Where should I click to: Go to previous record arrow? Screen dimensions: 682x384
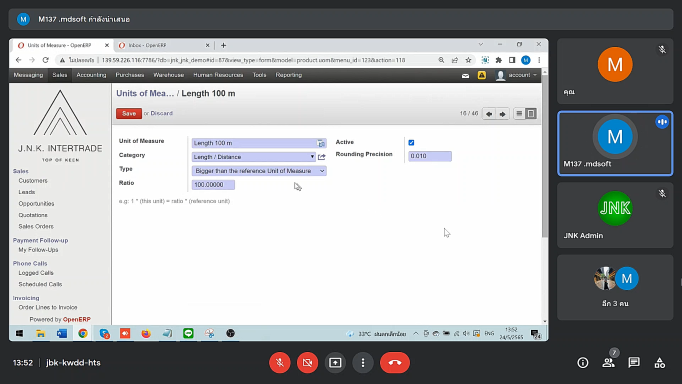tap(489, 114)
